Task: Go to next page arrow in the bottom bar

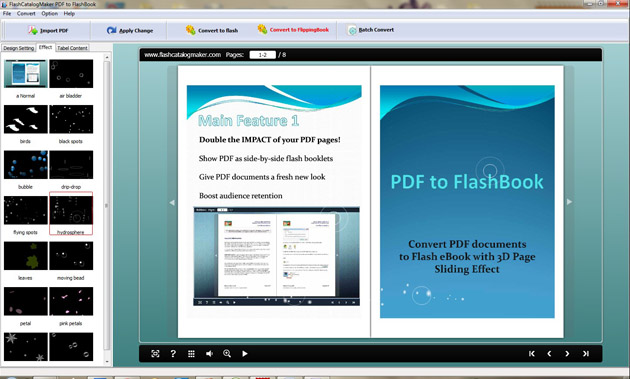Action: pos(567,354)
